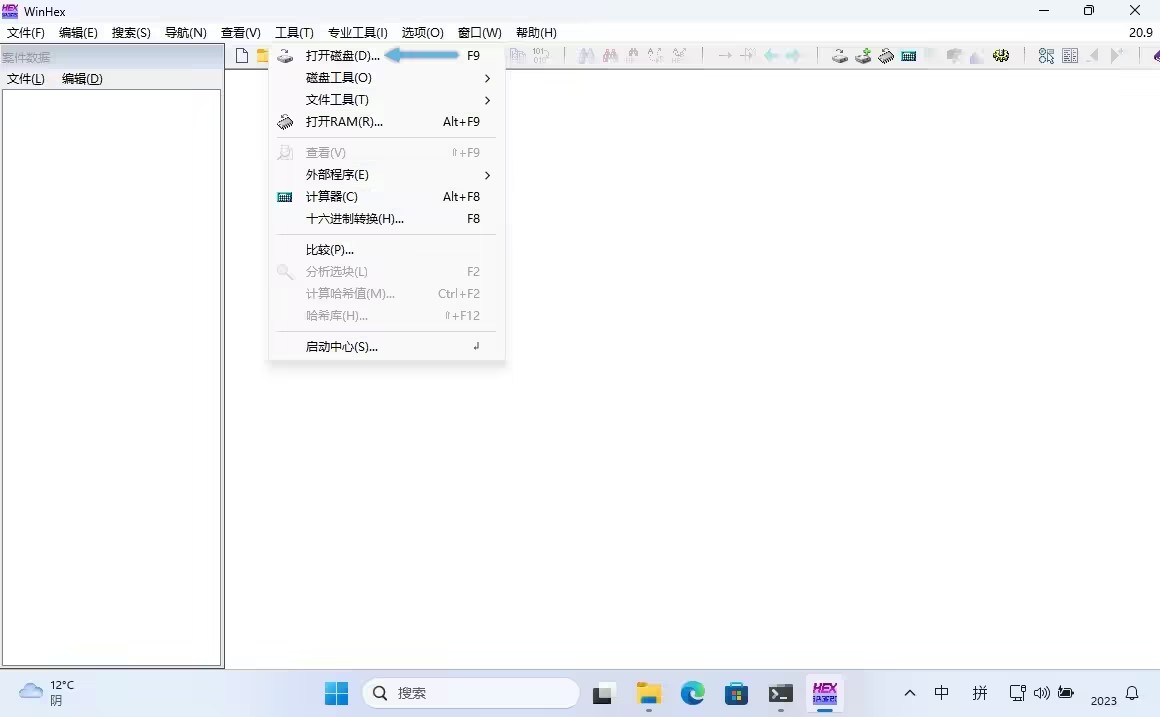Click grayed 分析选块(L) menu entry

(386, 272)
